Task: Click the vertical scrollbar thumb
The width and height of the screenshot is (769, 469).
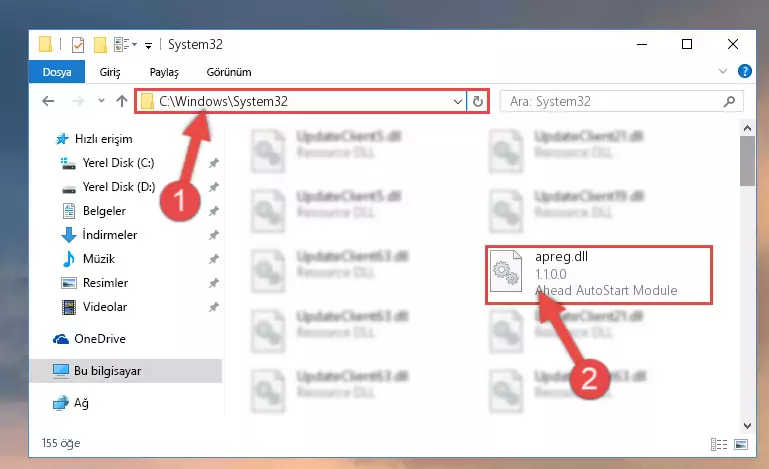Action: (747, 161)
